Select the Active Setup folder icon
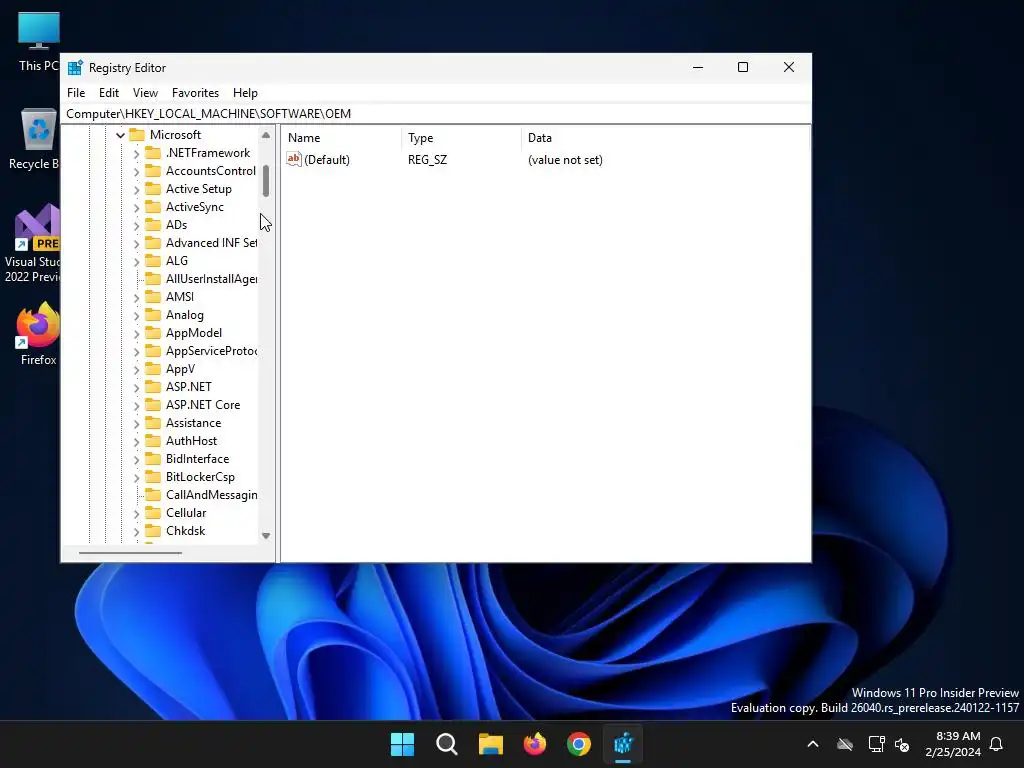 (x=153, y=189)
